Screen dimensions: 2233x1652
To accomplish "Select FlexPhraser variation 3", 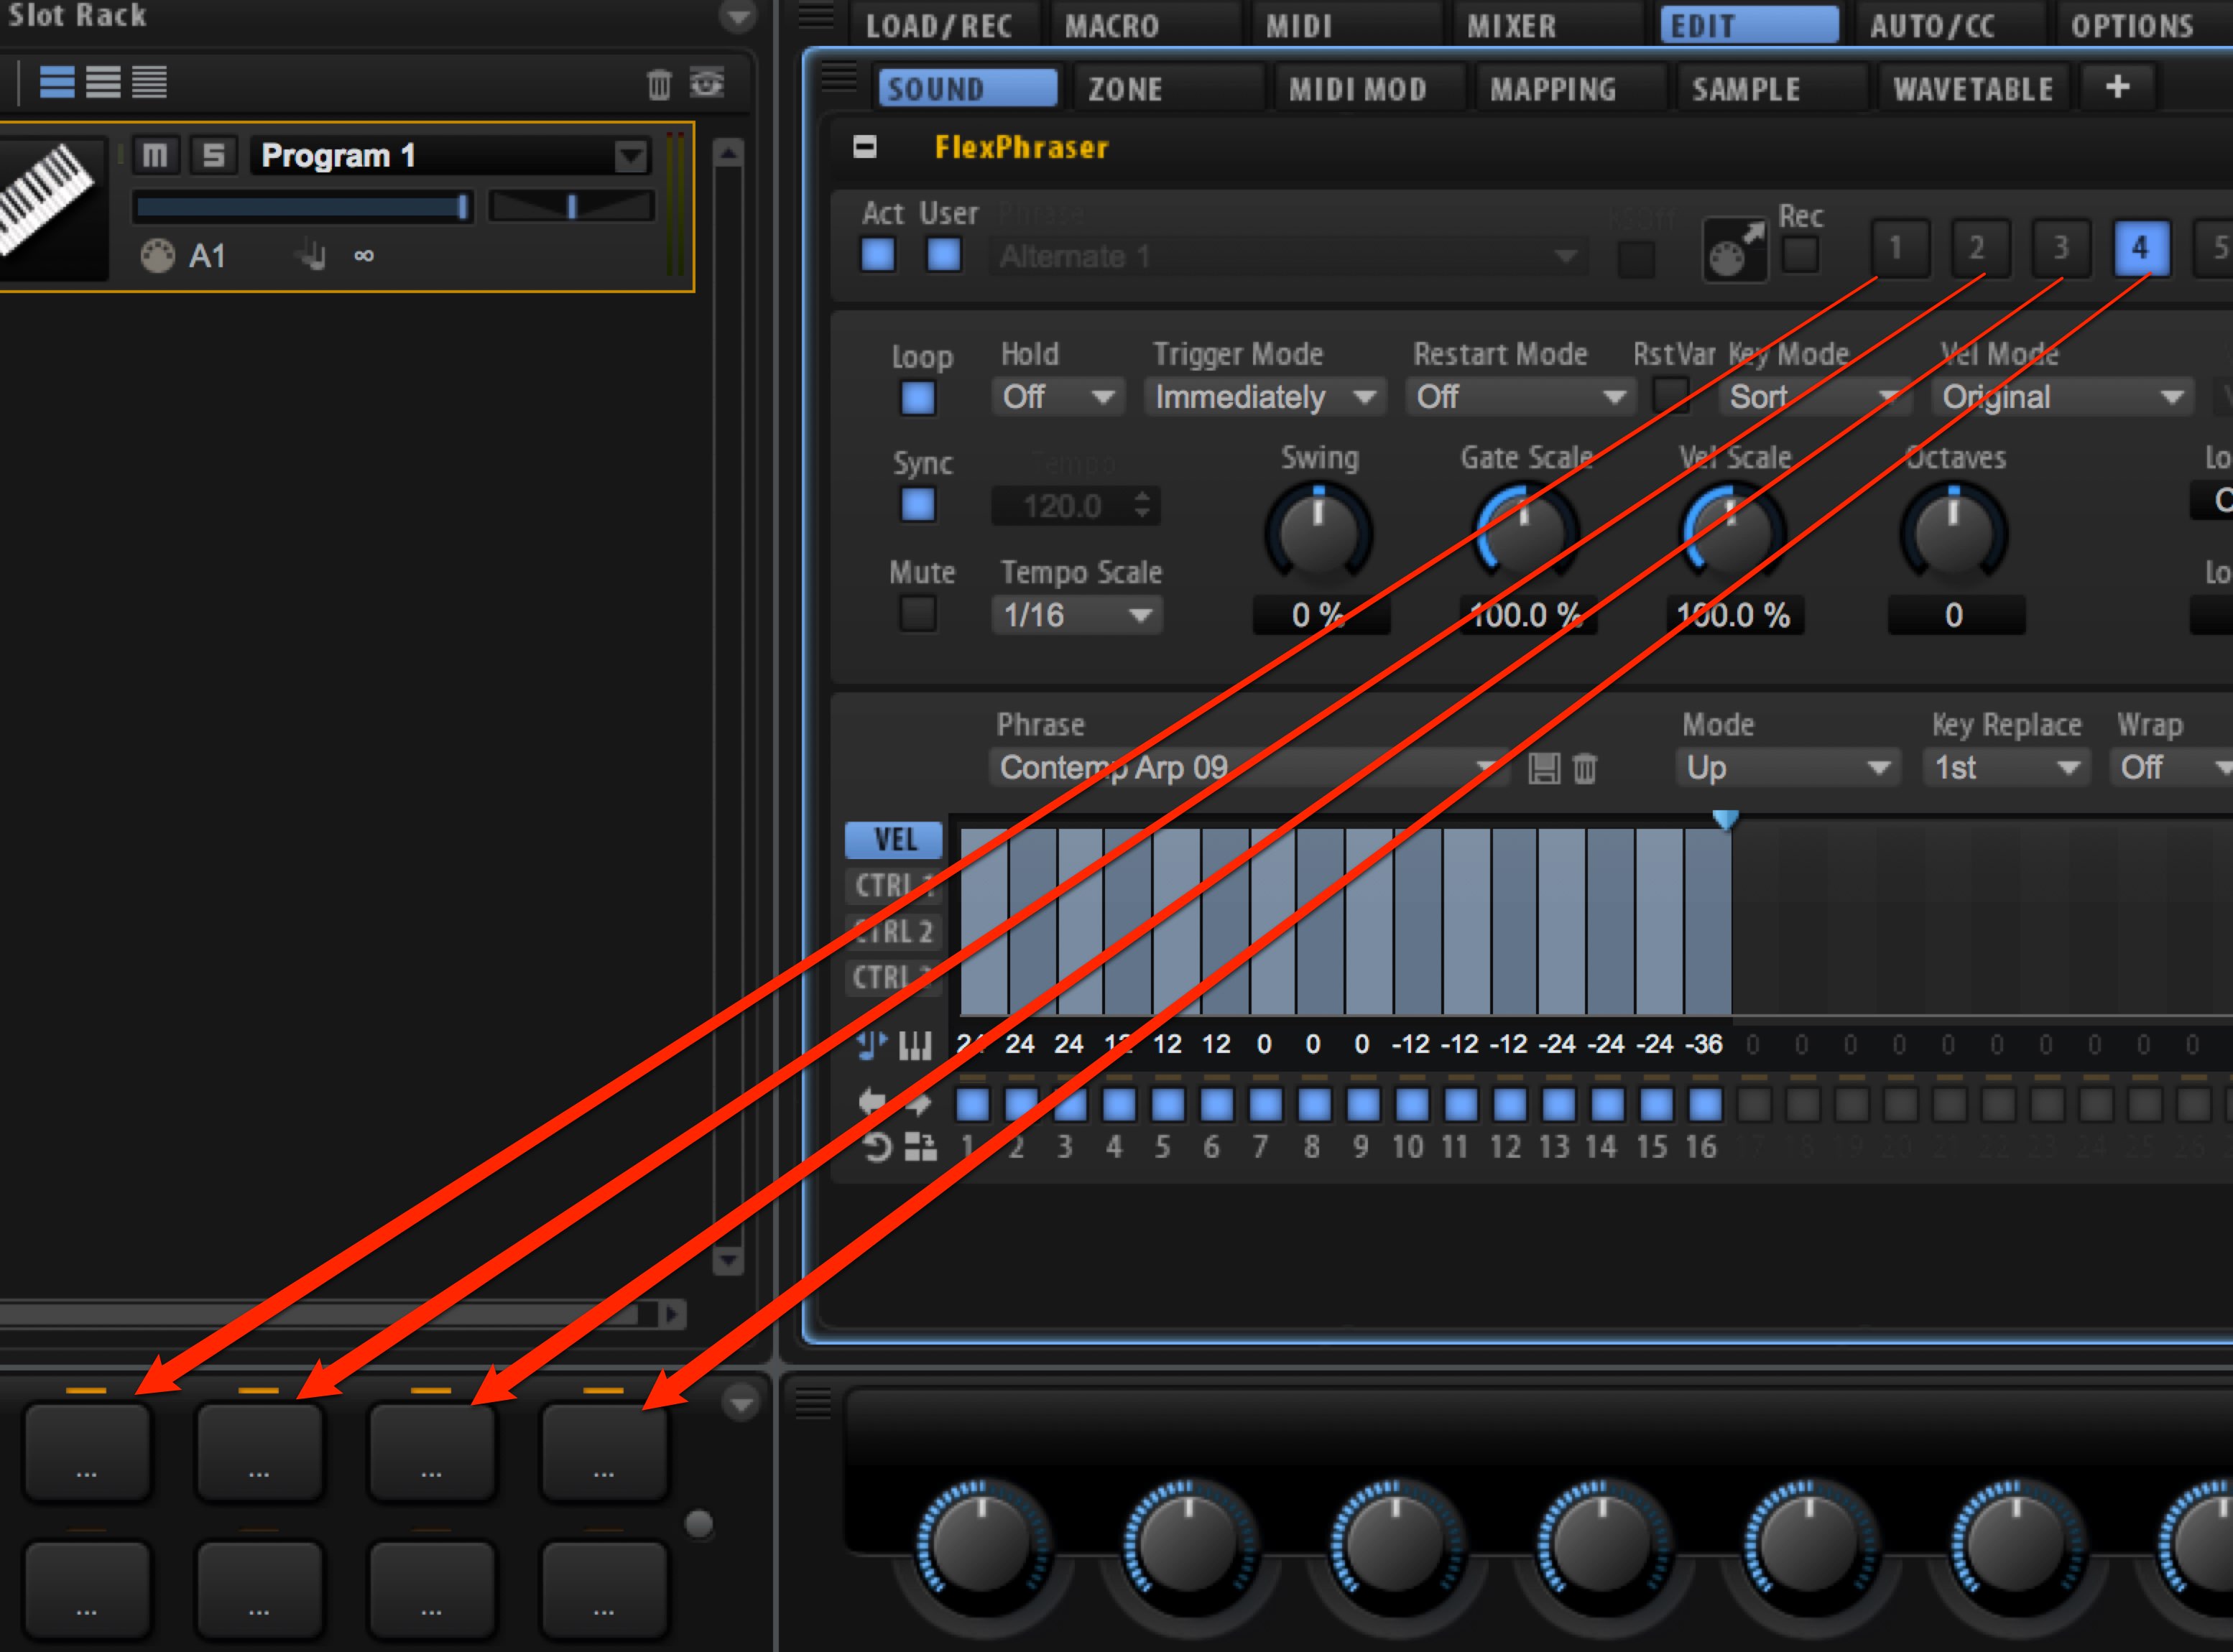I will point(2060,247).
